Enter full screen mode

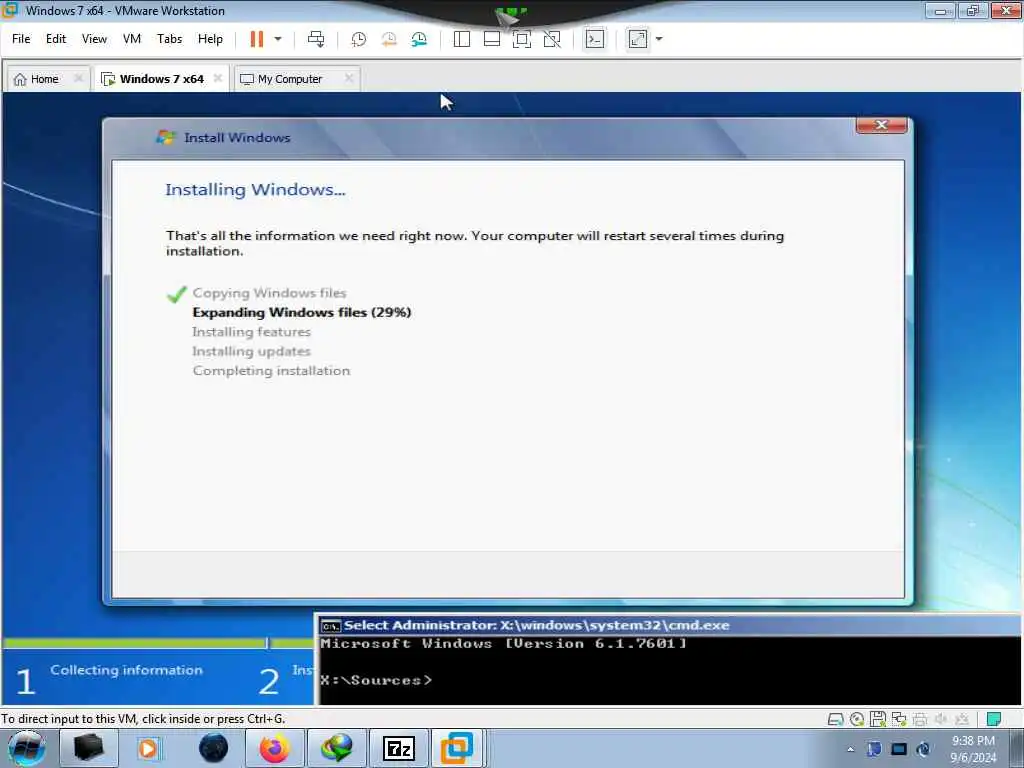pyautogui.click(x=522, y=39)
